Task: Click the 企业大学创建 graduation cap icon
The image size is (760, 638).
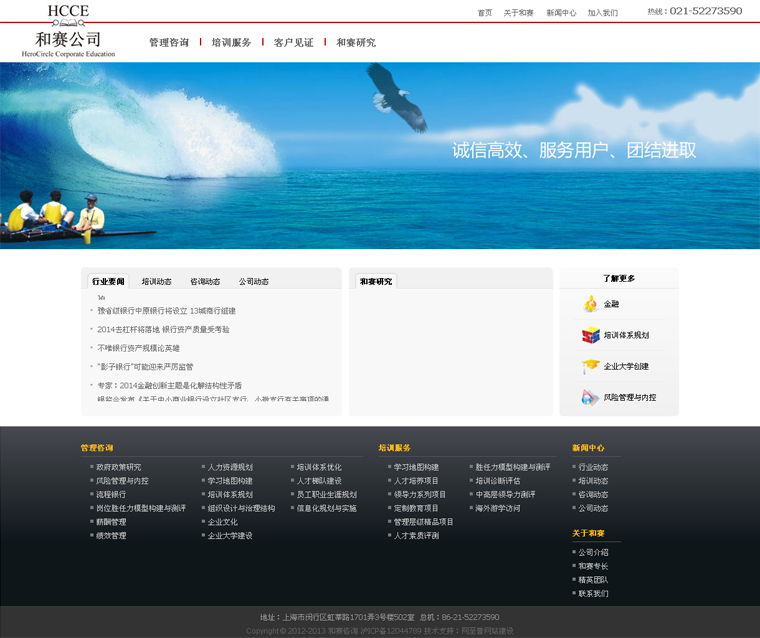Action: point(590,366)
